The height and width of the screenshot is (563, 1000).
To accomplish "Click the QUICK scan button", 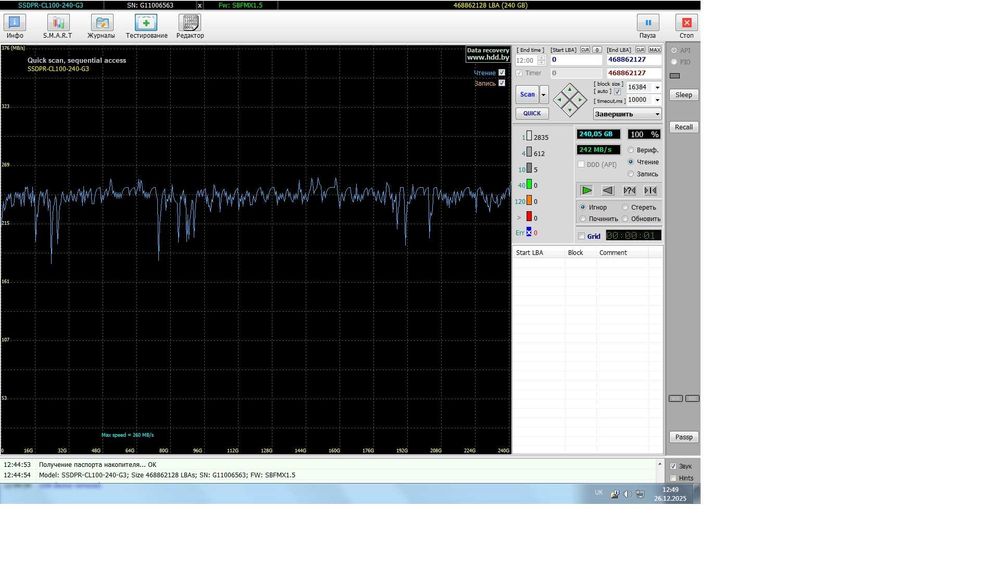I will [532, 113].
